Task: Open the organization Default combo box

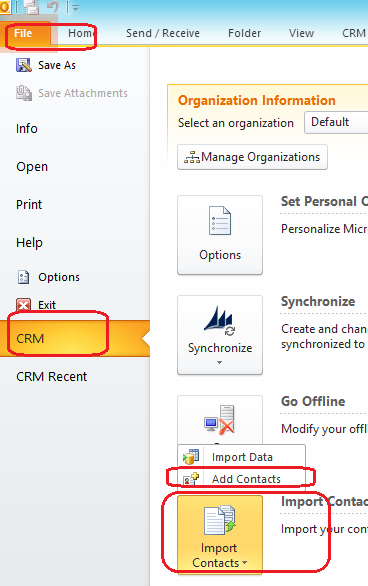Action: [336, 122]
